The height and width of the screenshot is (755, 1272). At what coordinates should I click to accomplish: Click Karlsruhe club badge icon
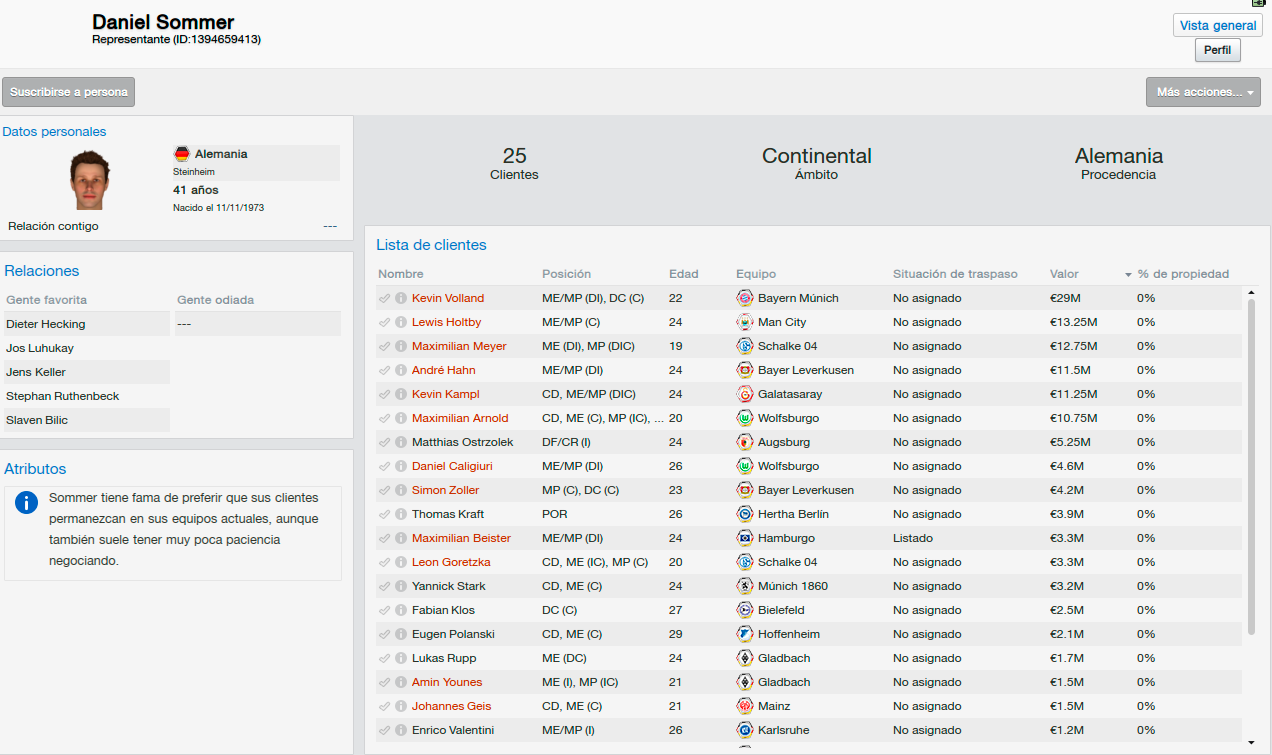click(744, 730)
